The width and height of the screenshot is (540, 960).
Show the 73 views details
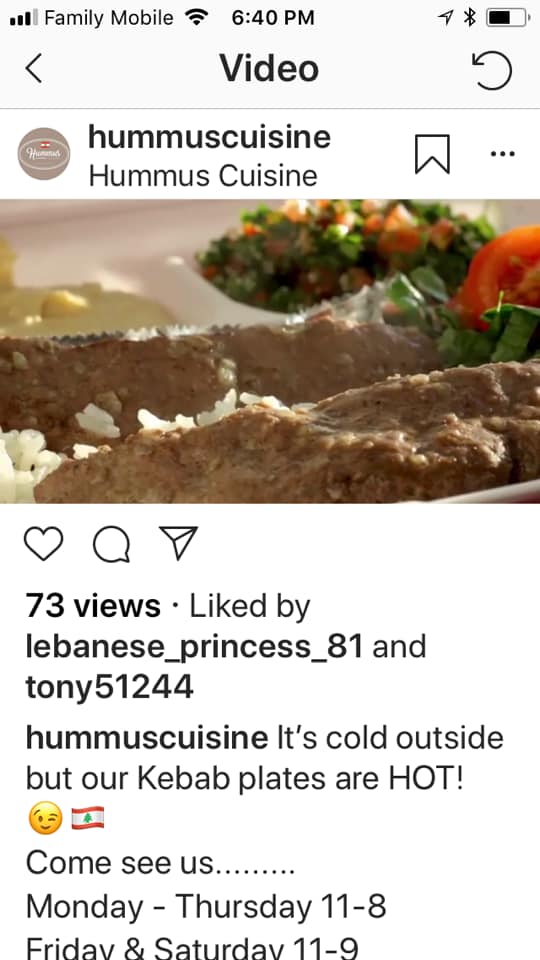(x=93, y=607)
